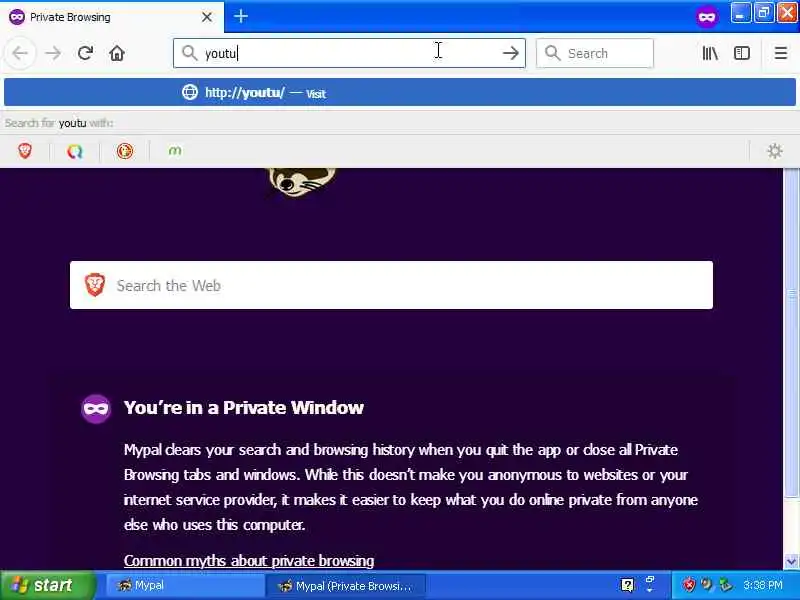The height and width of the screenshot is (600, 800).
Task: Search youtu with the multicolor circle engine
Action: tap(74, 151)
